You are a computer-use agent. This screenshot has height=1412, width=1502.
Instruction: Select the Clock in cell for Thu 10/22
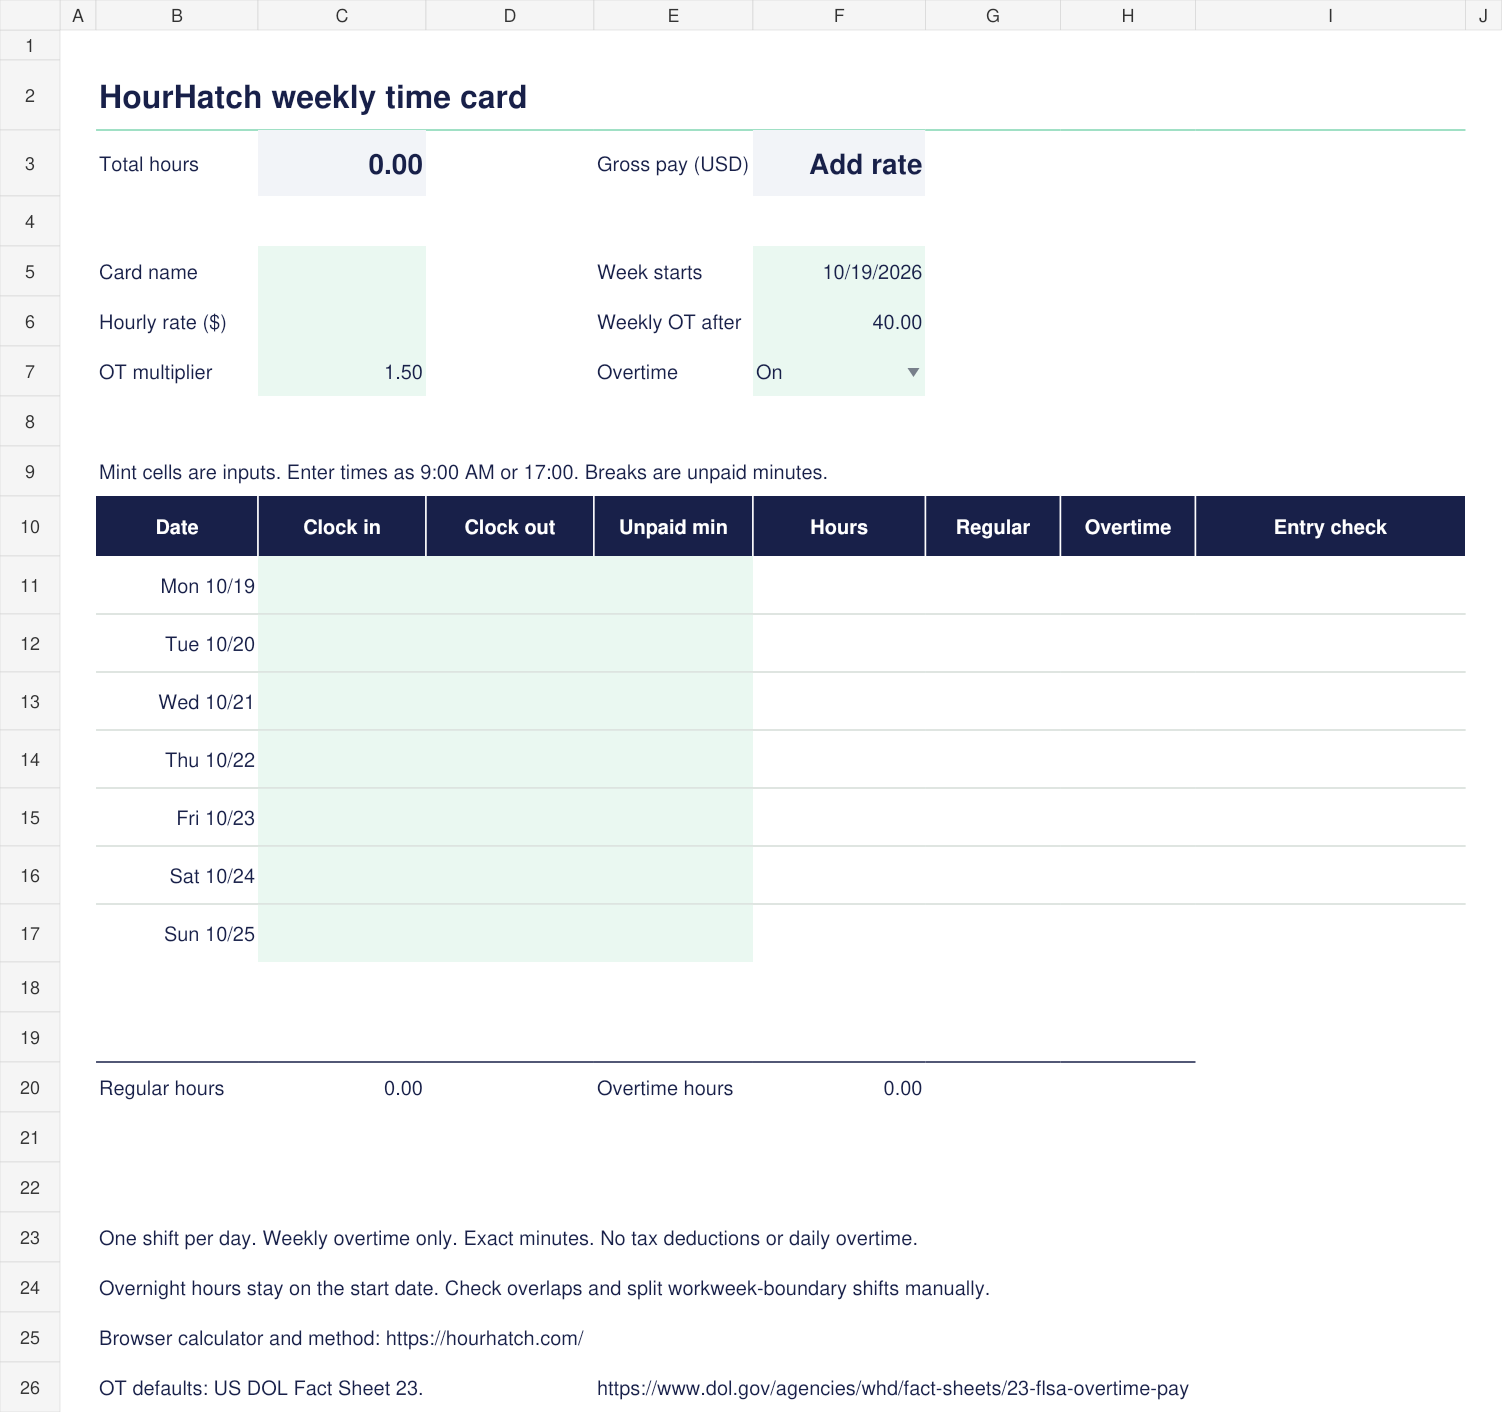pyautogui.click(x=342, y=760)
